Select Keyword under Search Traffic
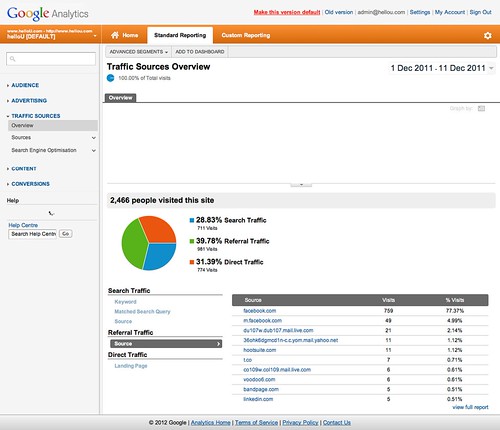 (125, 302)
